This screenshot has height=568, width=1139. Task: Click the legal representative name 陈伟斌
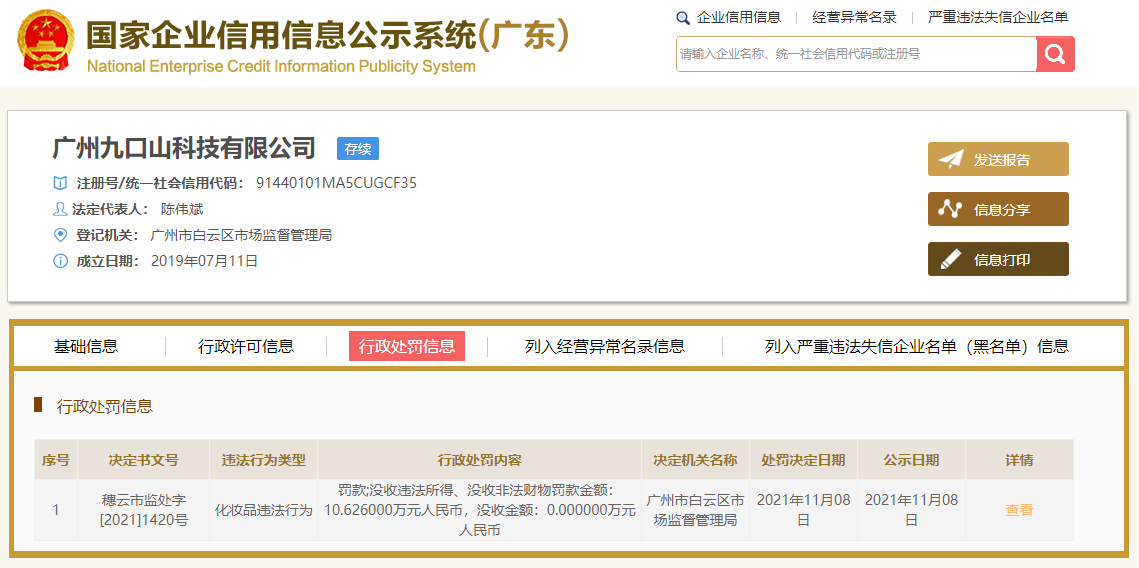click(x=182, y=209)
